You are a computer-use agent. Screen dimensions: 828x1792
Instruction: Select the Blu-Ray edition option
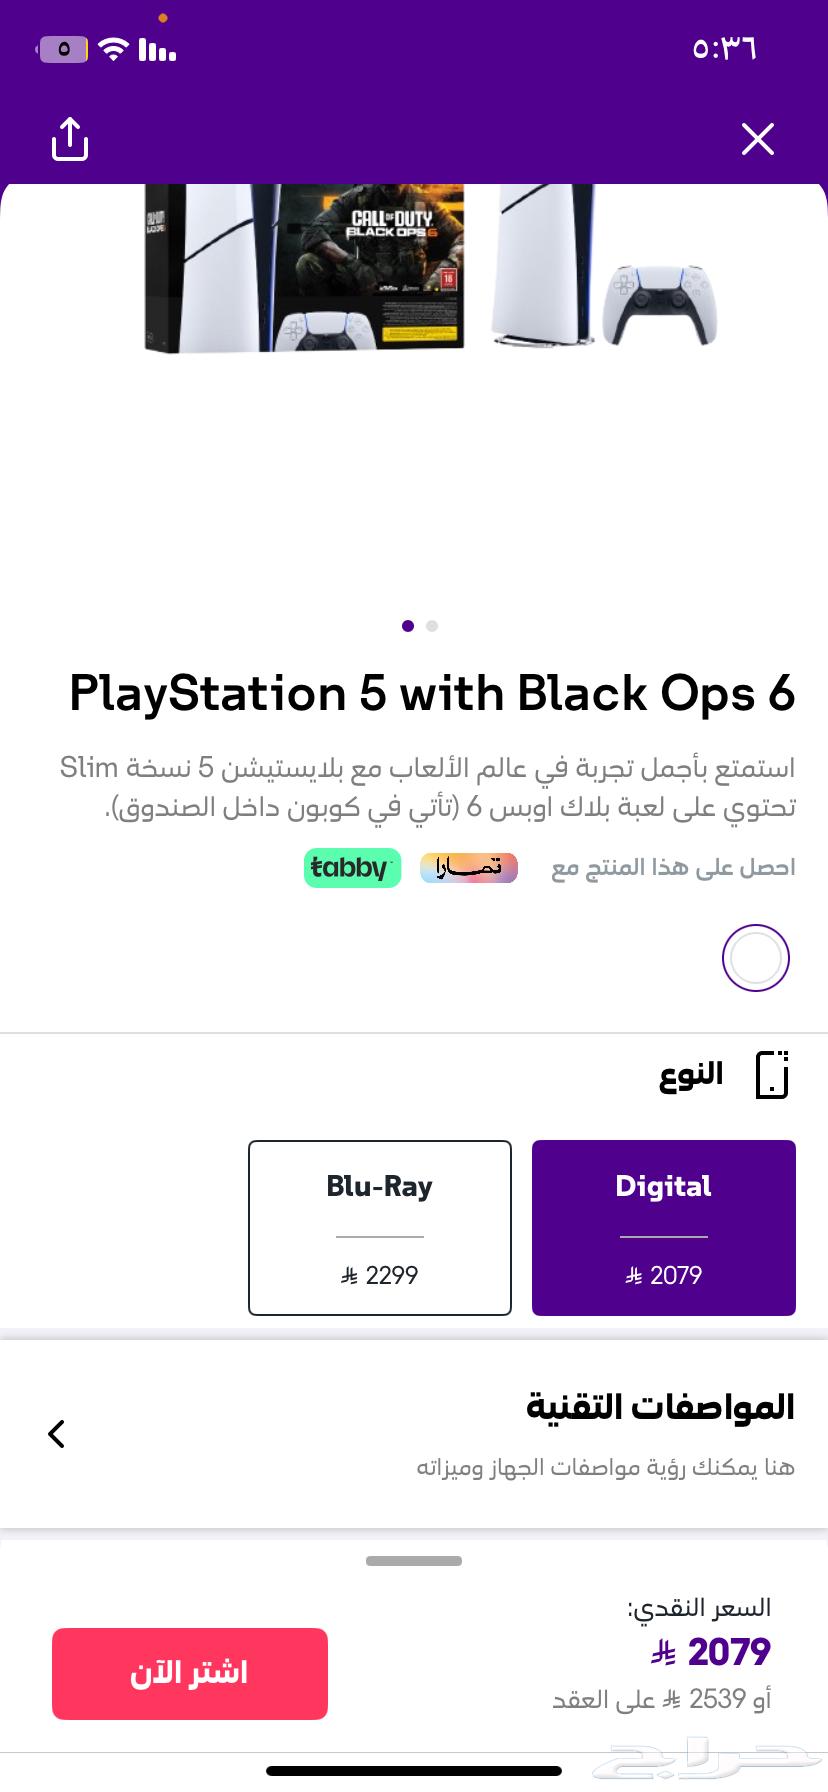click(379, 1227)
